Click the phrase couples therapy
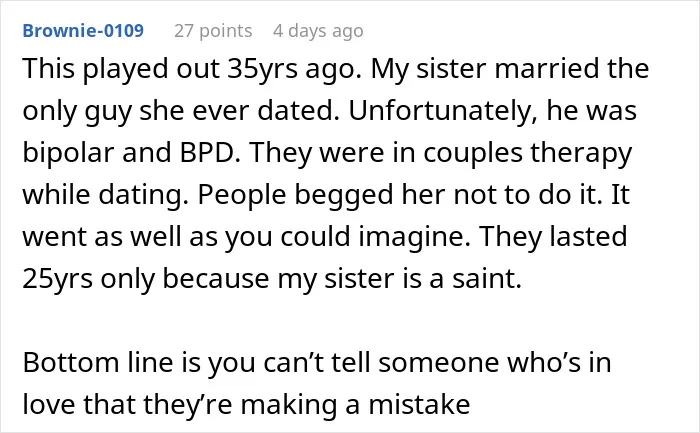 (528, 153)
